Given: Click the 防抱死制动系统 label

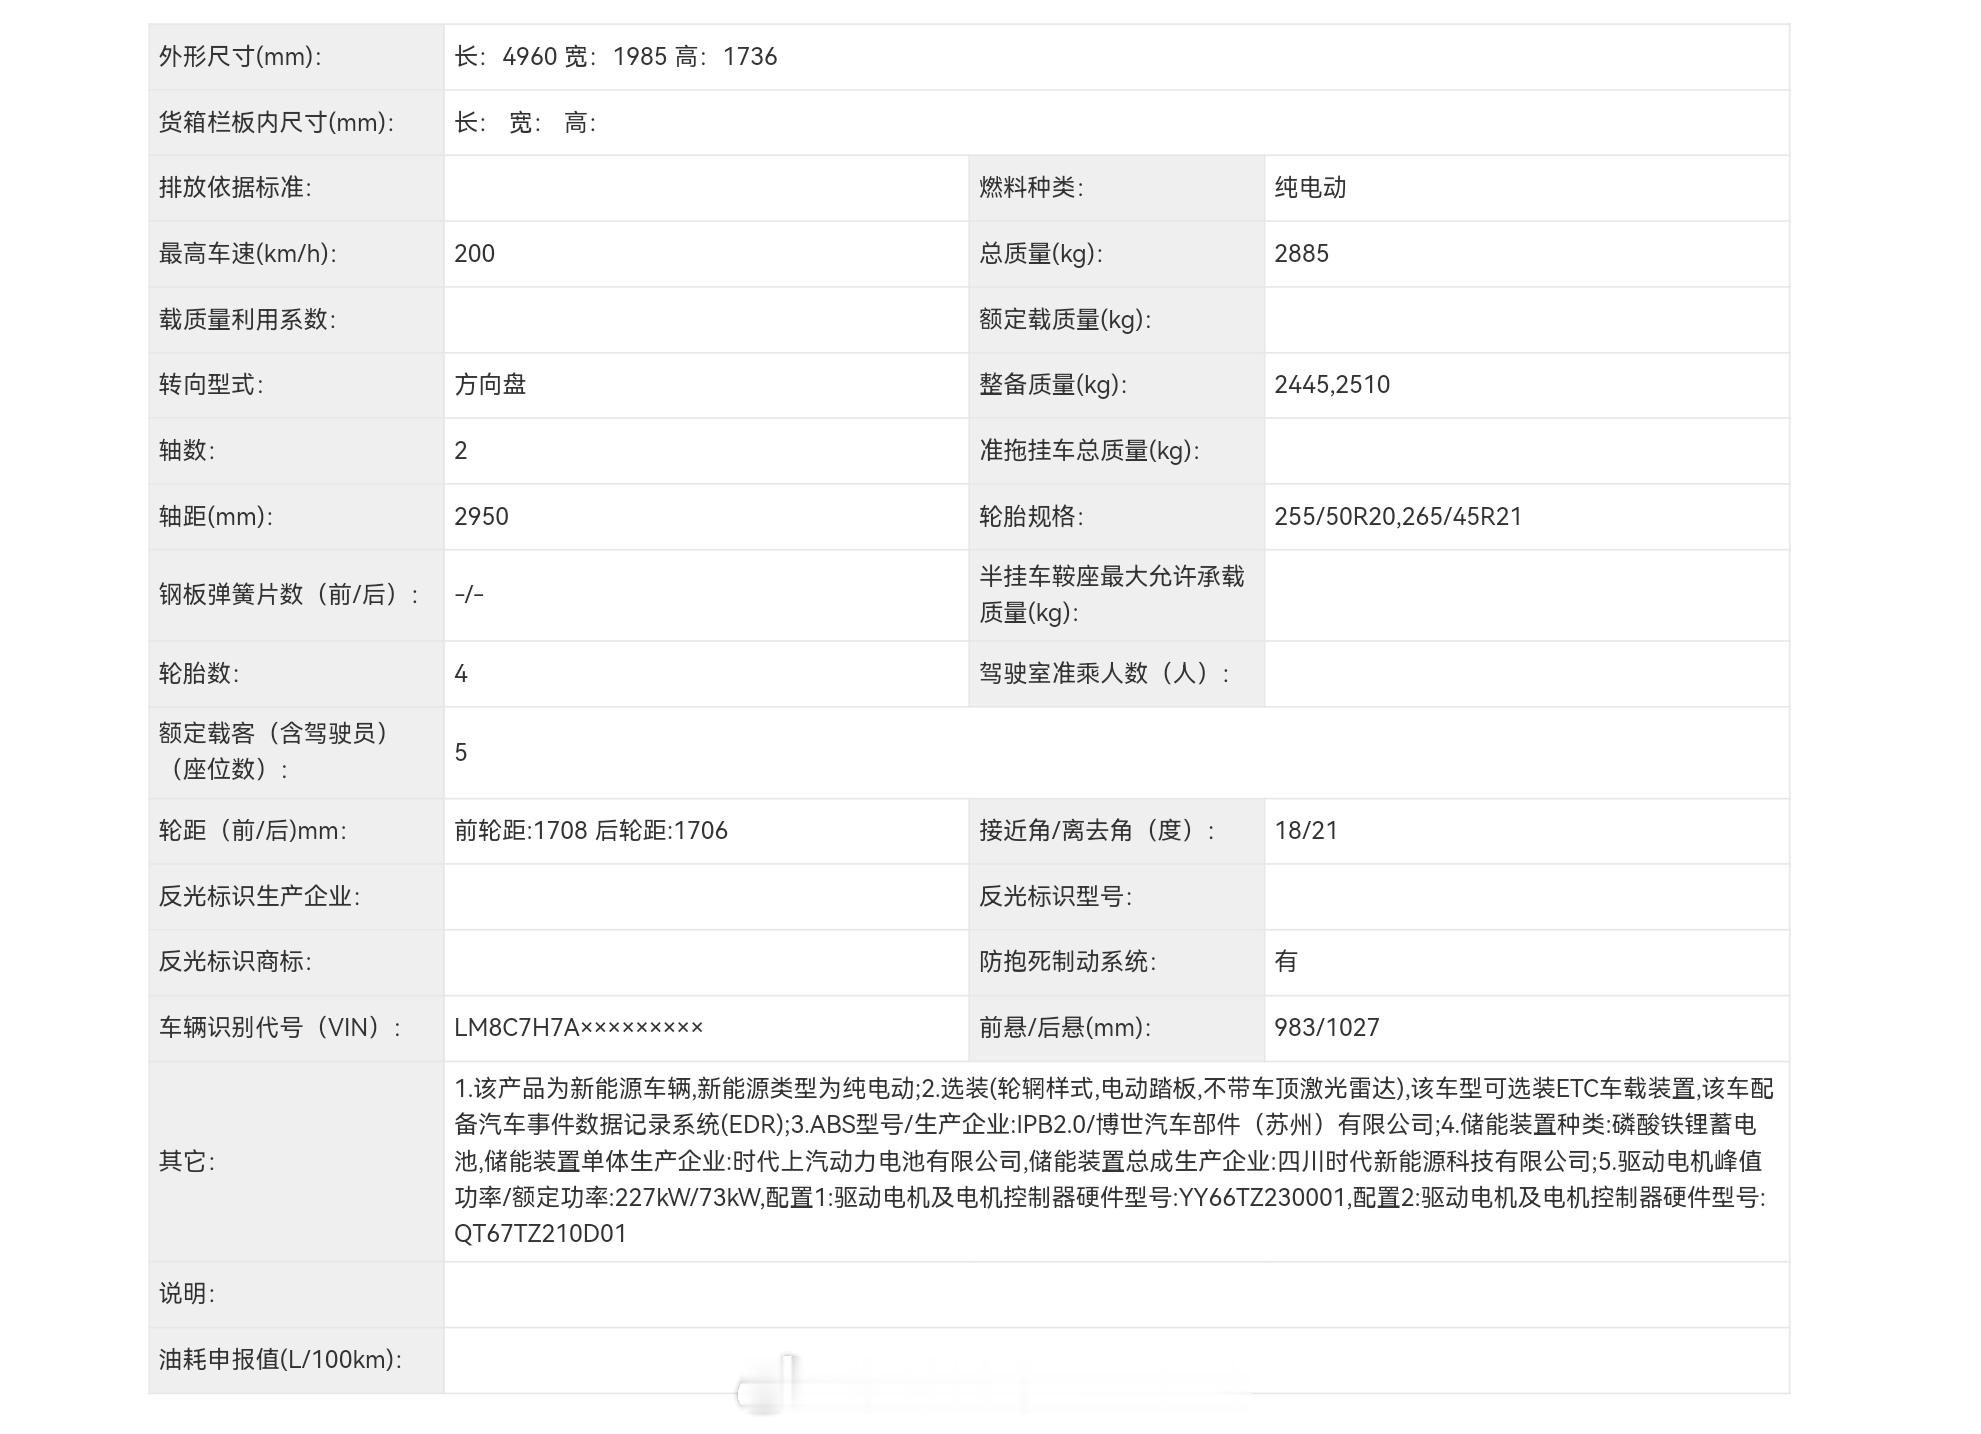Looking at the screenshot, I should coord(1067,962).
